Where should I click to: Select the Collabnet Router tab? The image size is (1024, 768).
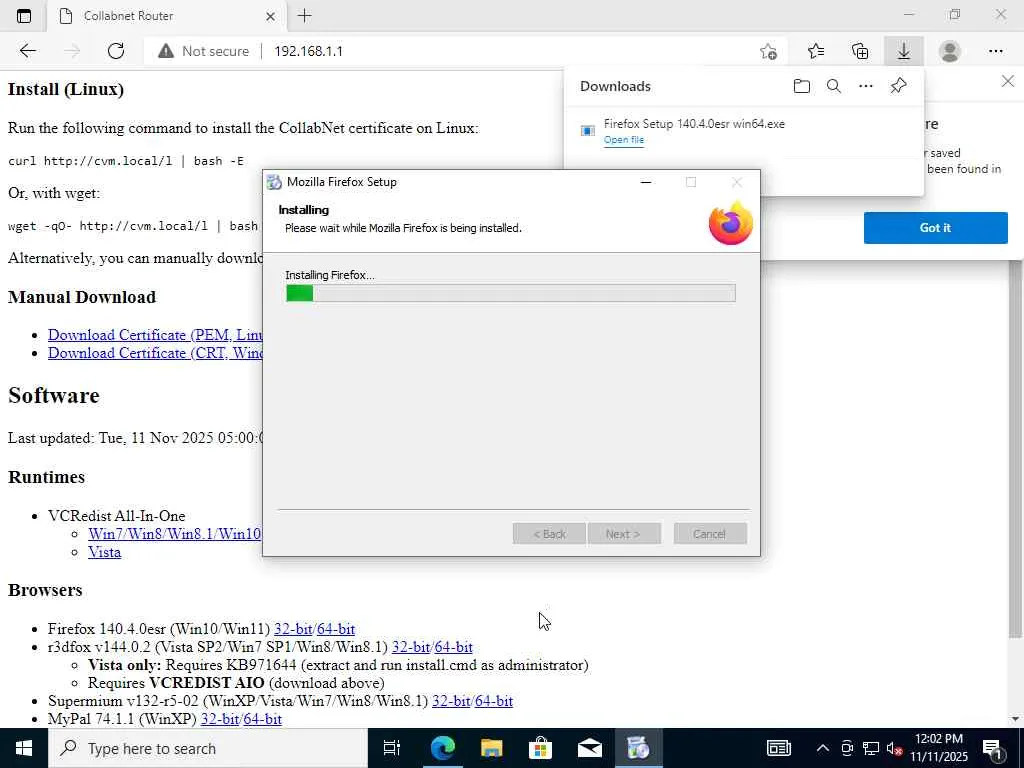tap(167, 16)
